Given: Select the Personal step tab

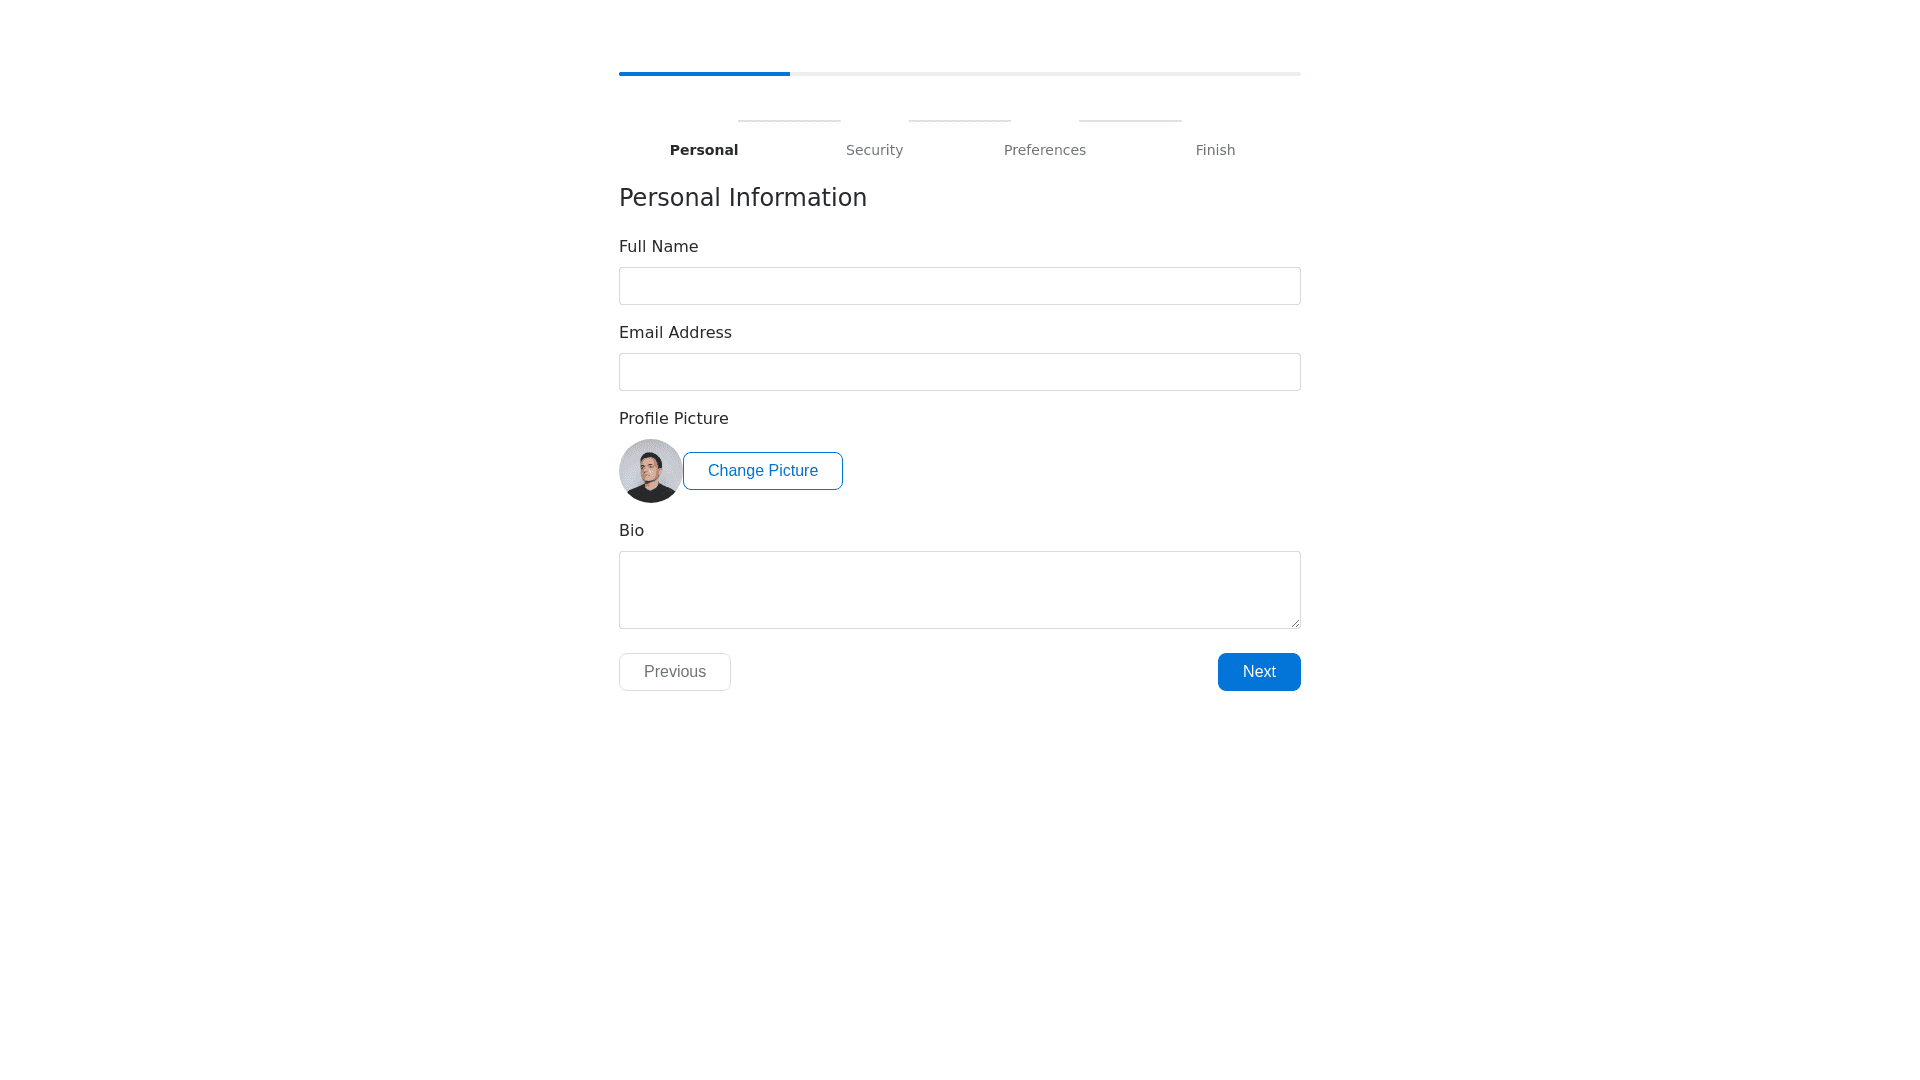Looking at the screenshot, I should (704, 150).
